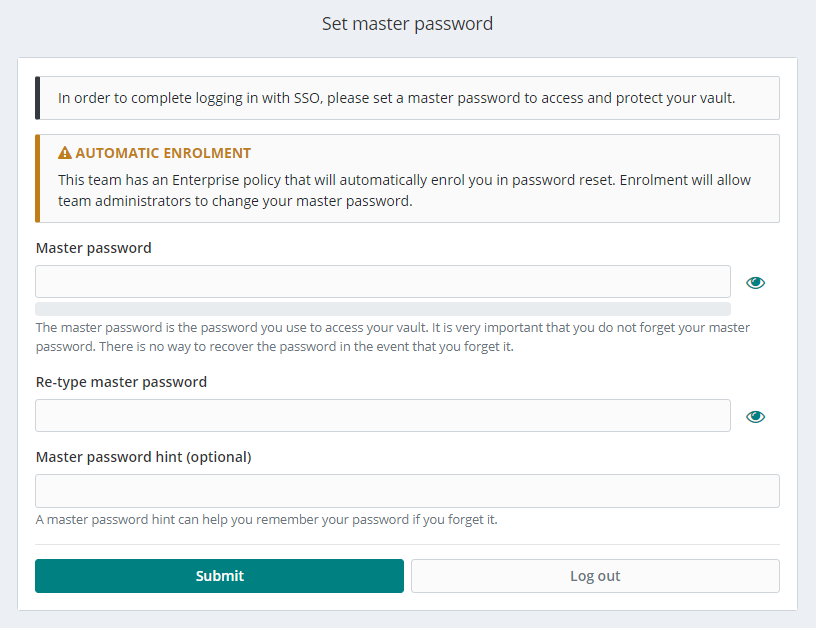Click the Master password hint field

pyautogui.click(x=407, y=491)
